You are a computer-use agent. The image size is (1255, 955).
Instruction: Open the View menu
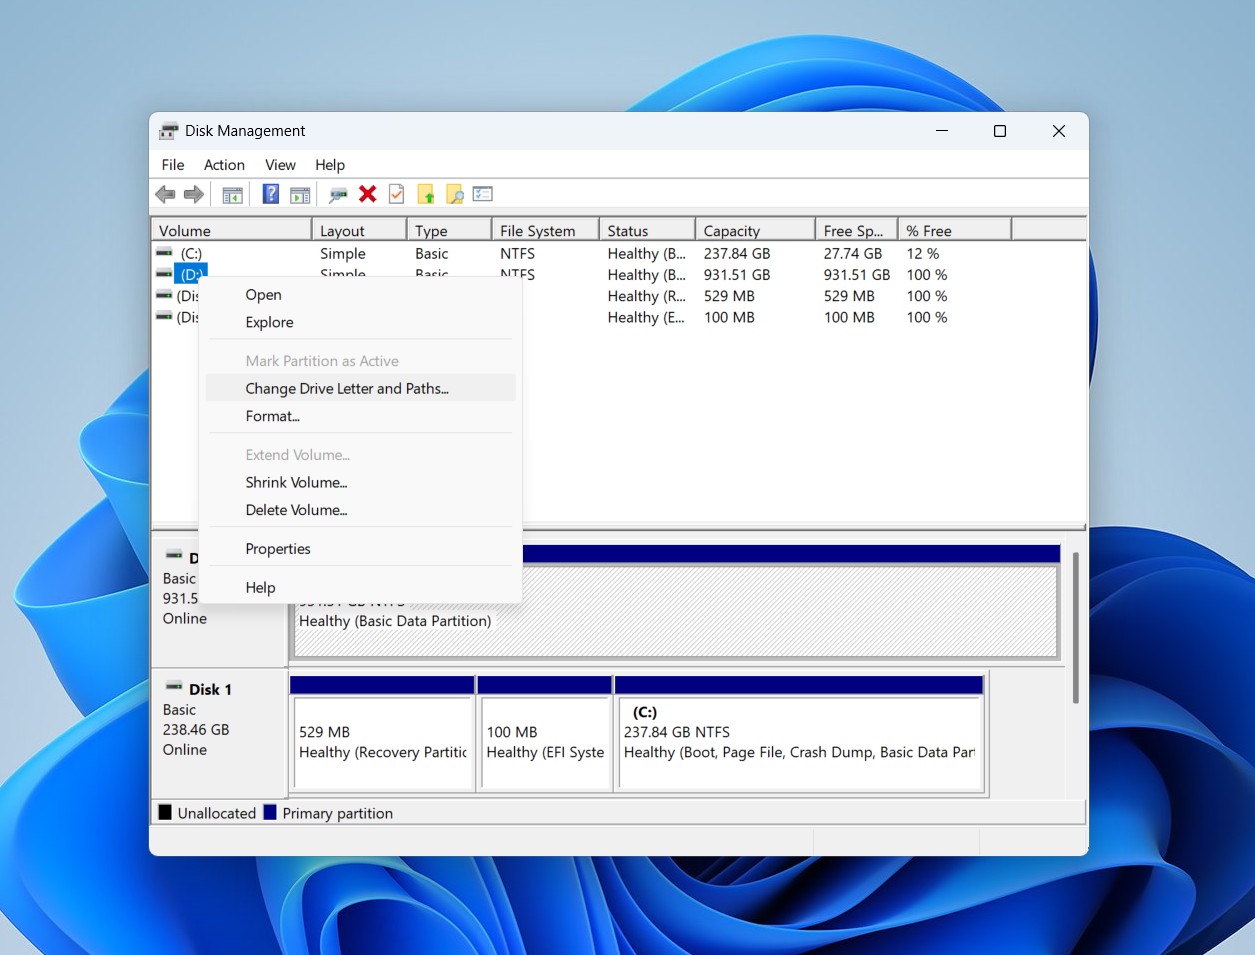point(280,165)
